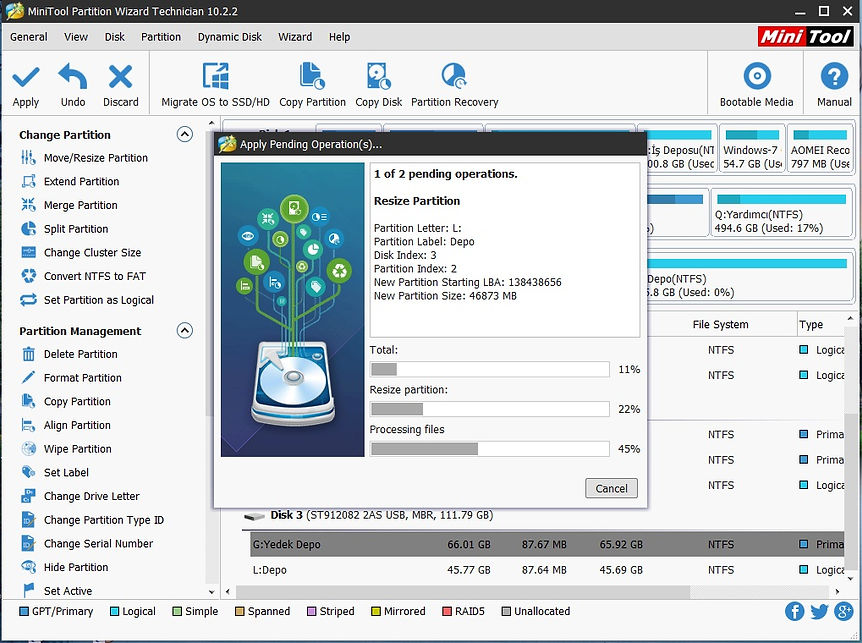Click the Unallocated legend color box
The width and height of the screenshot is (862, 643).
506,611
